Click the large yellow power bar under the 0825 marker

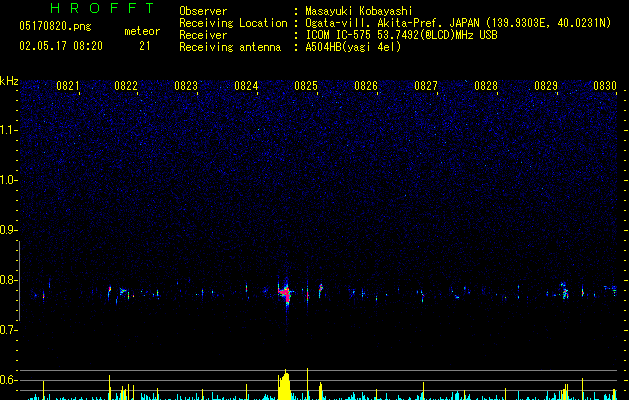[284, 386]
